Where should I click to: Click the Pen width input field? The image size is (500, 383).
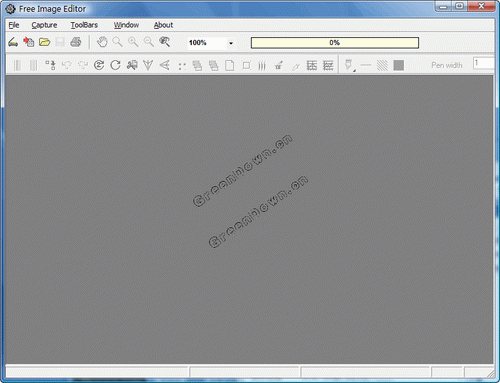coord(483,63)
